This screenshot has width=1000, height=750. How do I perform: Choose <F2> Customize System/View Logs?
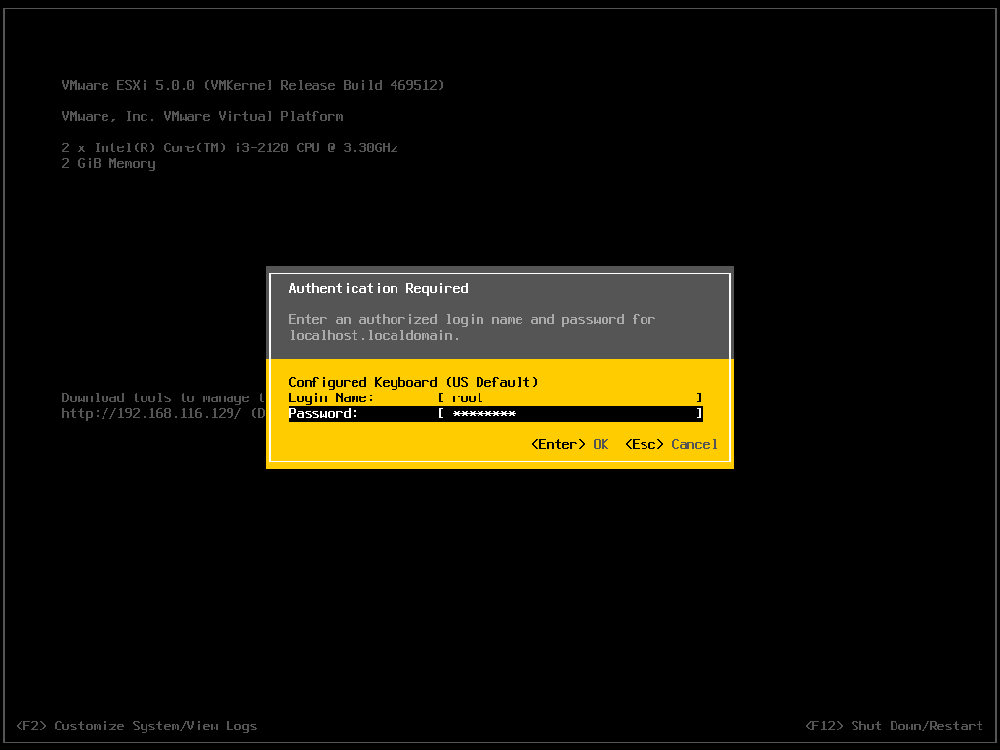[x=136, y=726]
